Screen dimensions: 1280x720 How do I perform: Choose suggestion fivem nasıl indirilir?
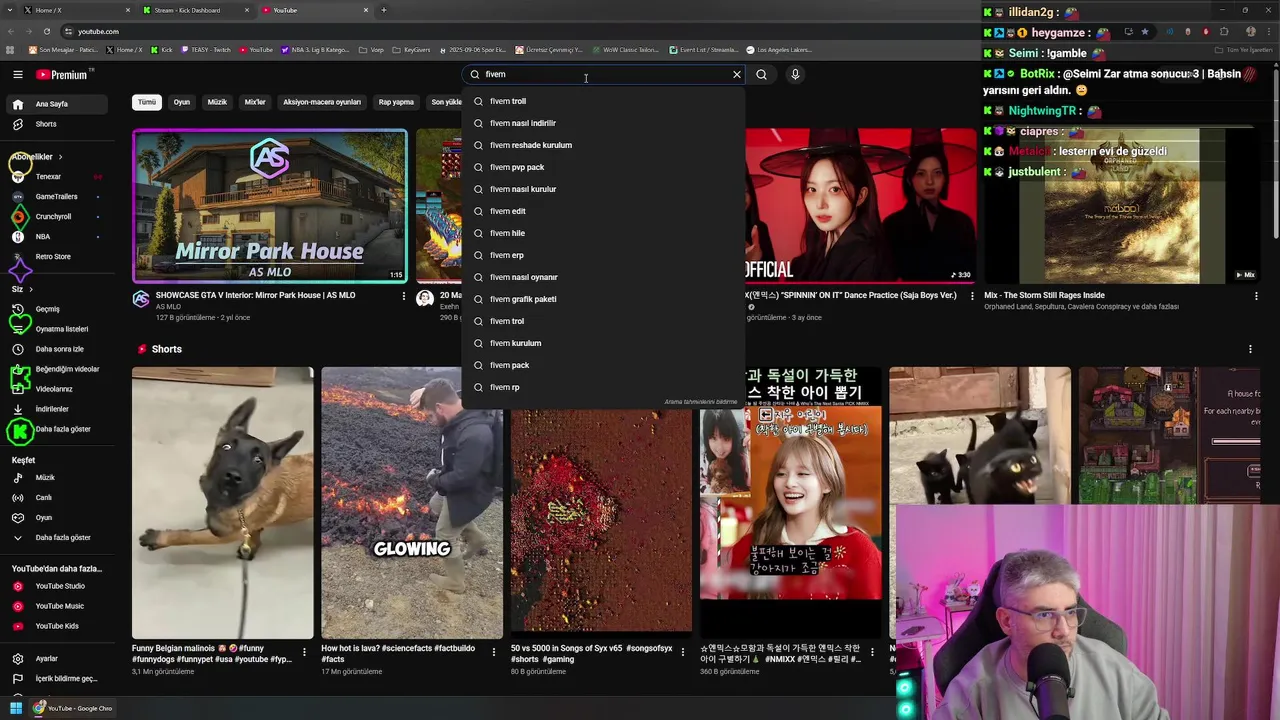[x=604, y=123]
